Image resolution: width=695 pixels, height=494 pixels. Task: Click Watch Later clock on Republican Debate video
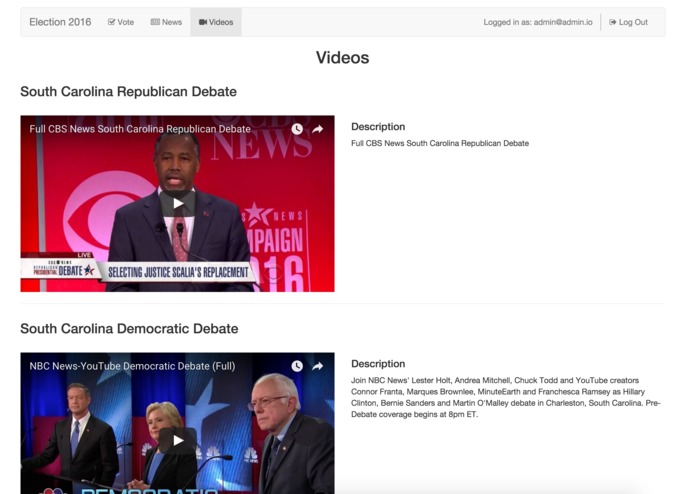click(297, 129)
